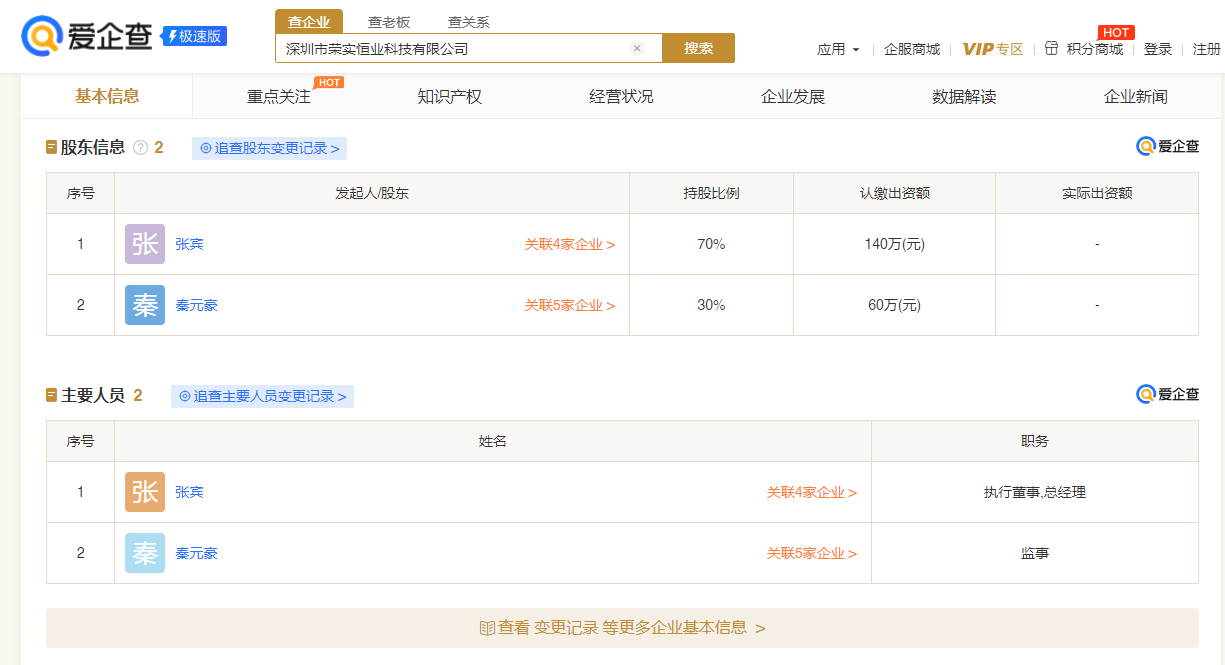
Task: Click the 爱企查 logo at top left
Action: (x=88, y=36)
